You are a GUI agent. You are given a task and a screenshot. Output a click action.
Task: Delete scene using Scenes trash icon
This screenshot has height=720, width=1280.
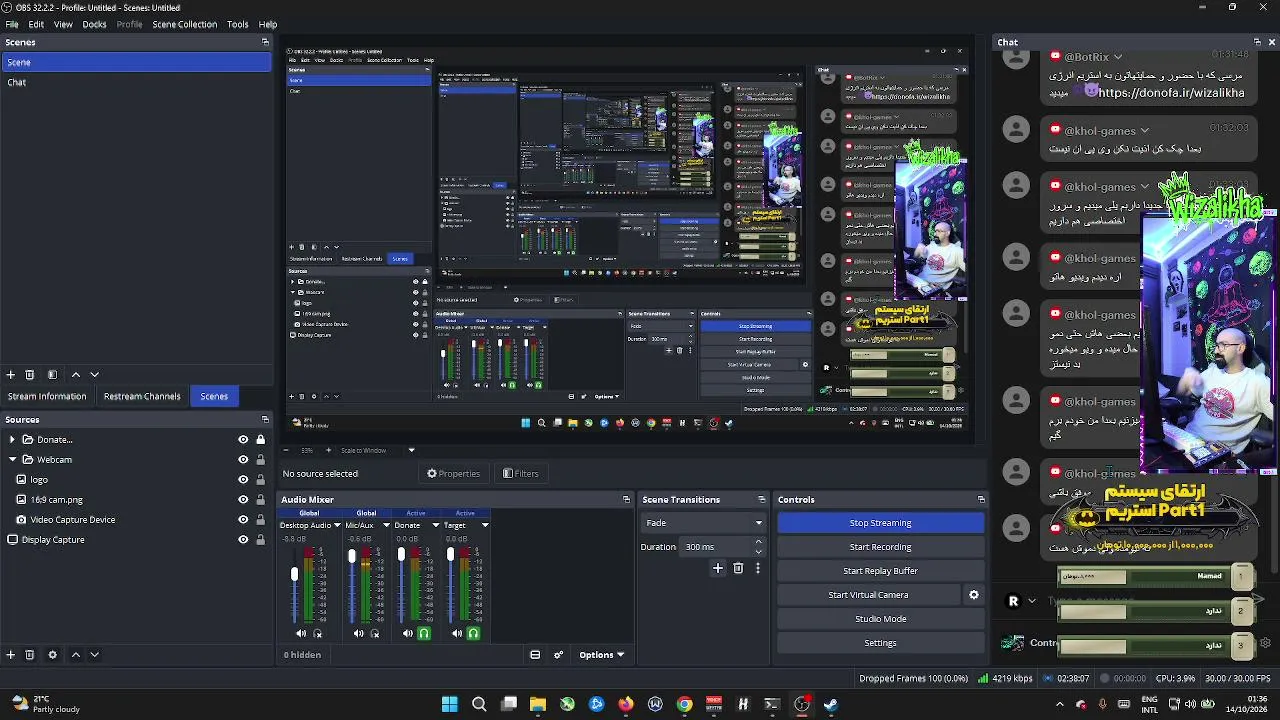coord(29,375)
